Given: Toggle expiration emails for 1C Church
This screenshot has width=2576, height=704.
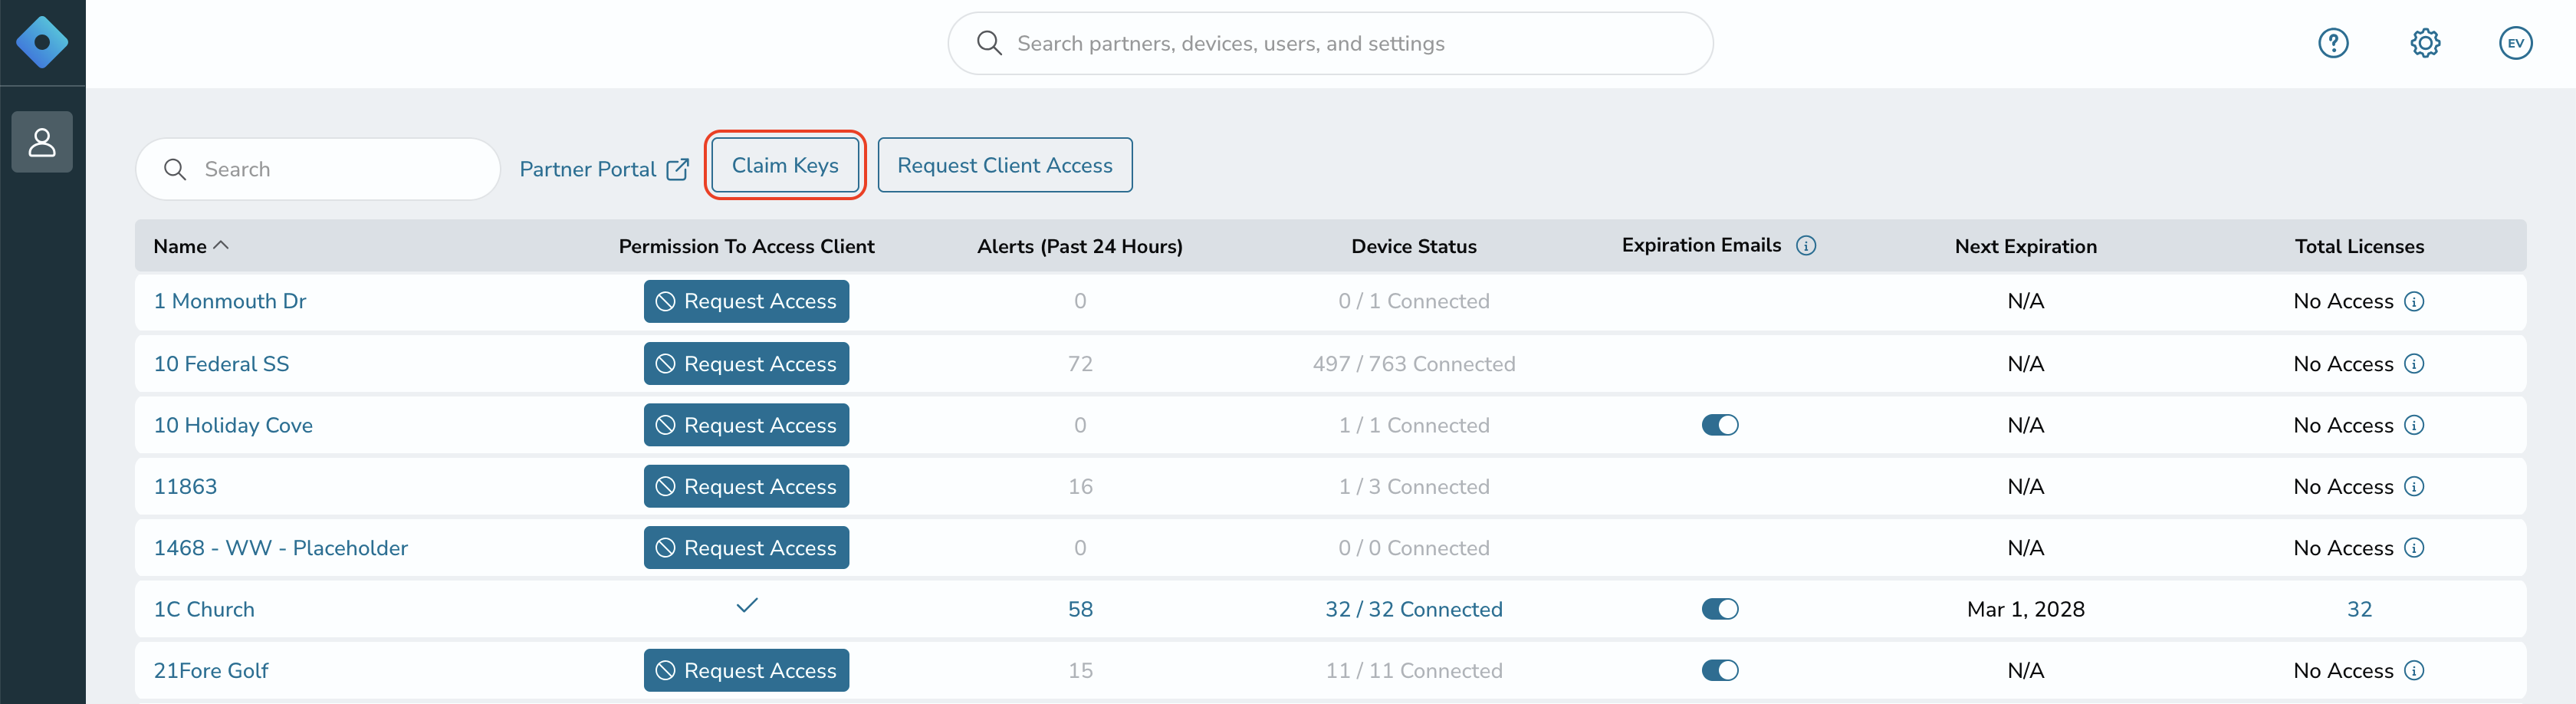Looking at the screenshot, I should tap(1720, 609).
